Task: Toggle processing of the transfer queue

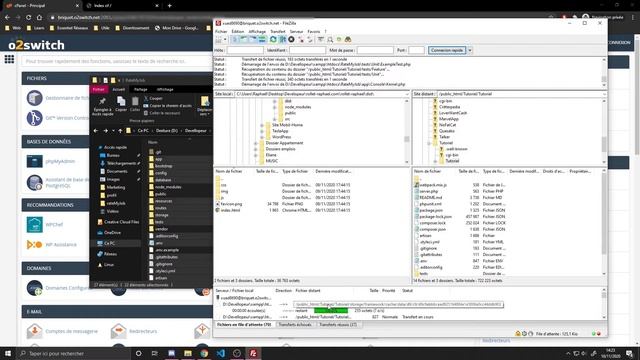Action: click(282, 40)
